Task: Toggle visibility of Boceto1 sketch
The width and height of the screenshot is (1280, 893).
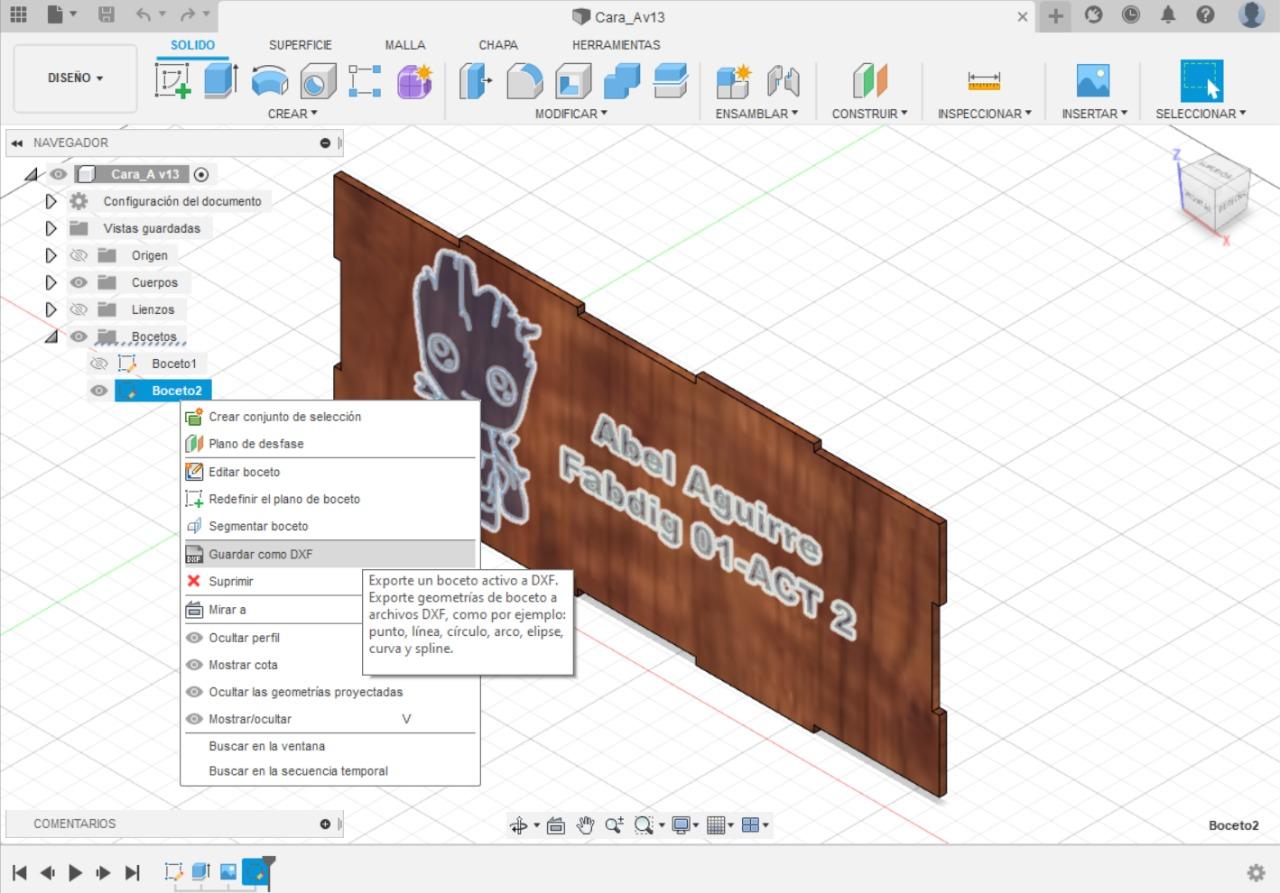Action: click(99, 364)
